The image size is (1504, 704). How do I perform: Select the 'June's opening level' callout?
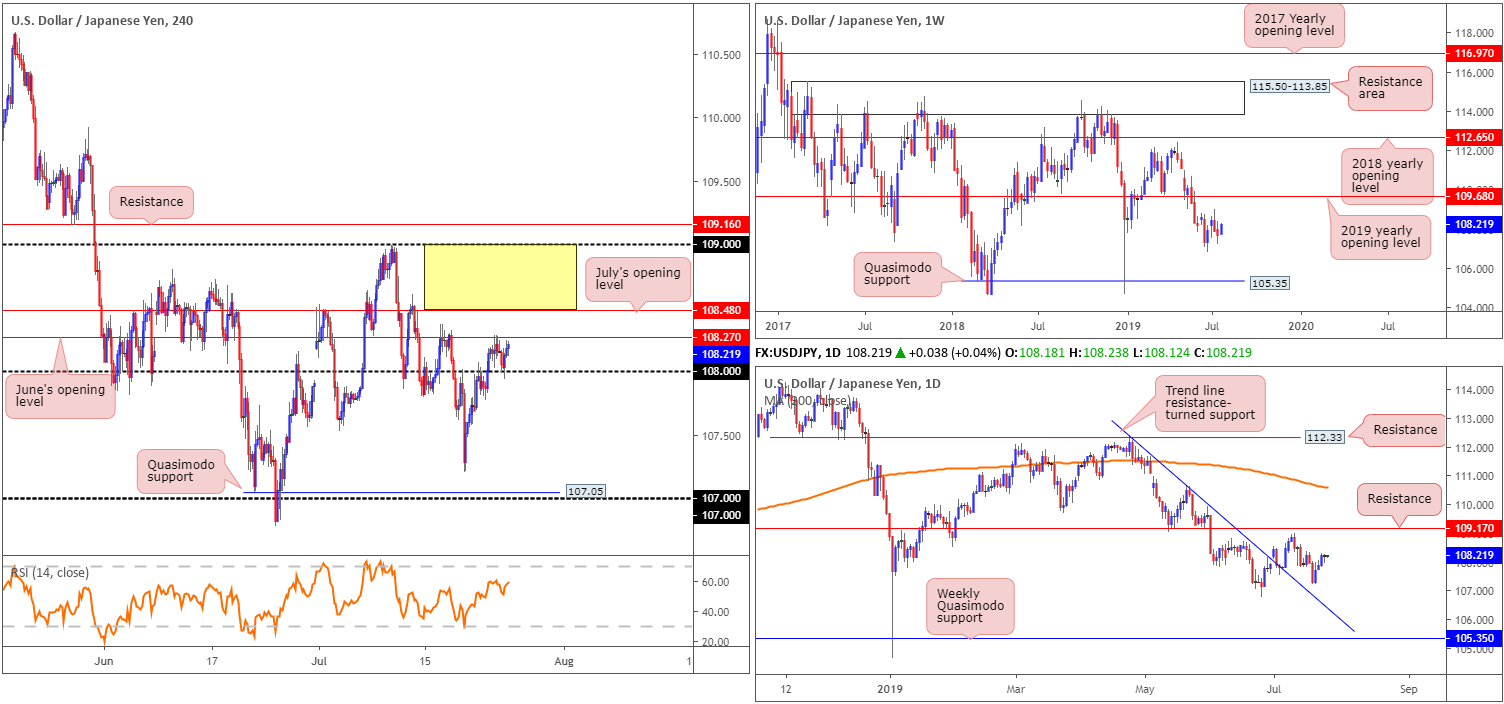tap(60, 398)
